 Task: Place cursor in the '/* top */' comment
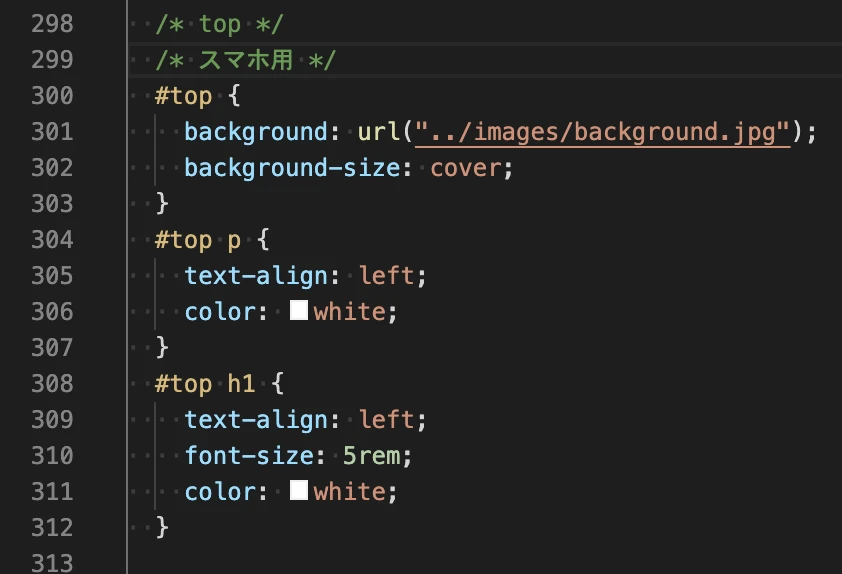pos(219,25)
